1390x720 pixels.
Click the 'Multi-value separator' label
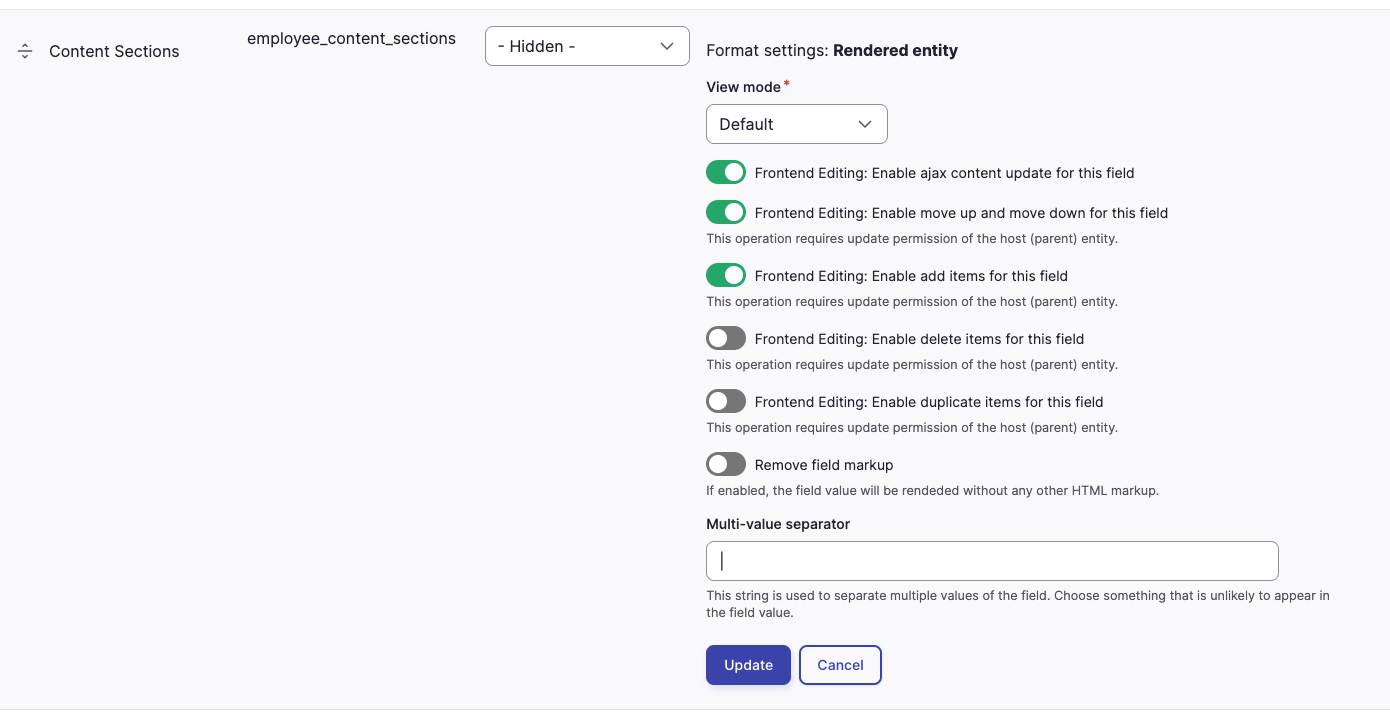point(778,524)
